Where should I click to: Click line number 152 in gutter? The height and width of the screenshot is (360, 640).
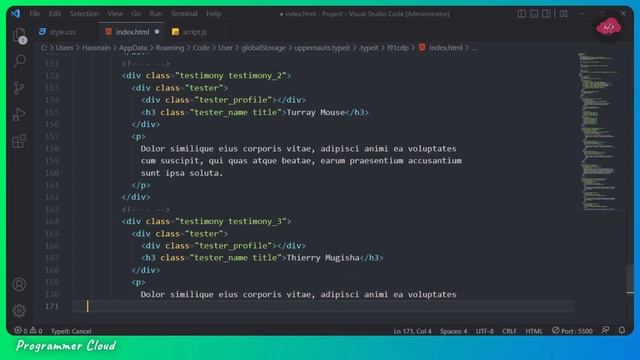click(x=52, y=76)
